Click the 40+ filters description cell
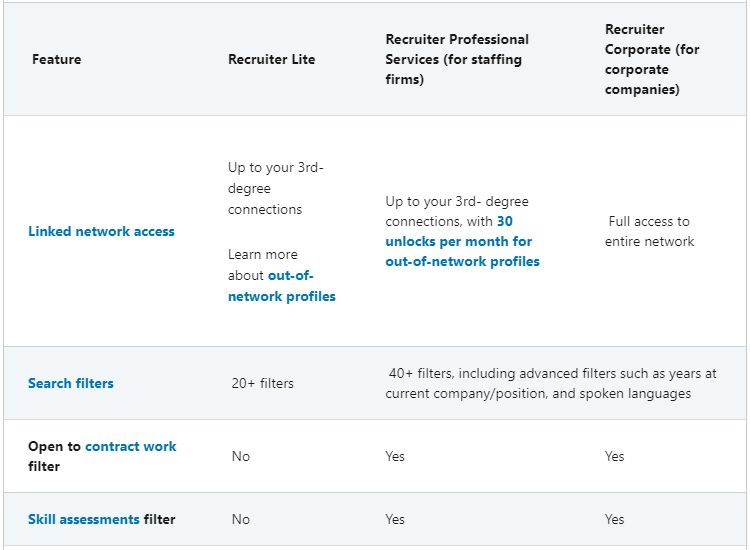The image size is (750, 550). (551, 383)
